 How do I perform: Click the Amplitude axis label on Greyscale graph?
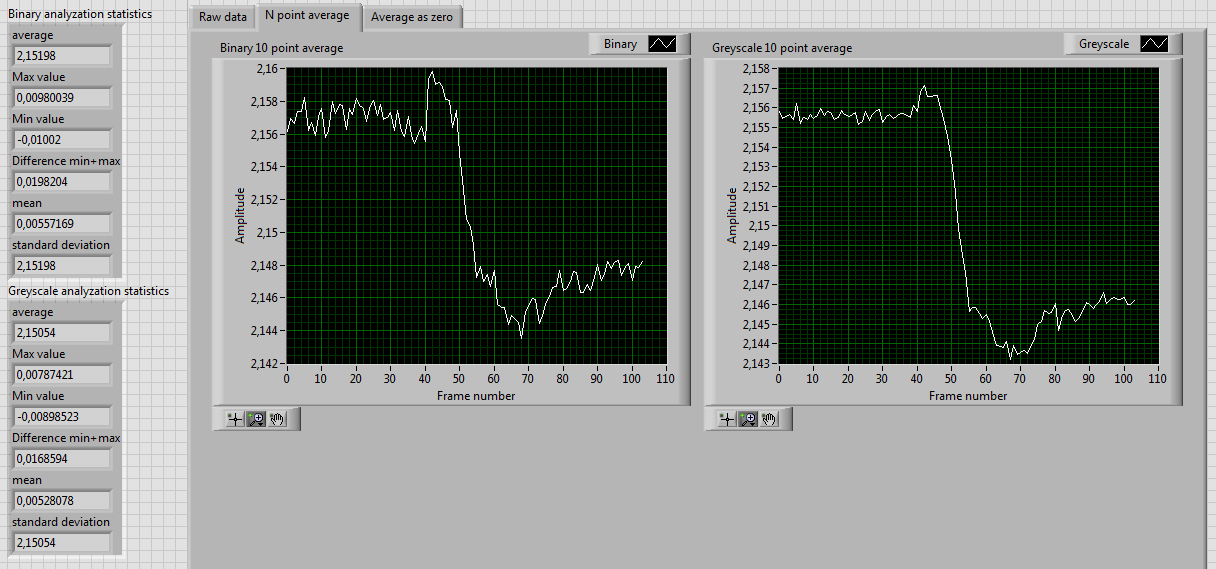point(732,216)
